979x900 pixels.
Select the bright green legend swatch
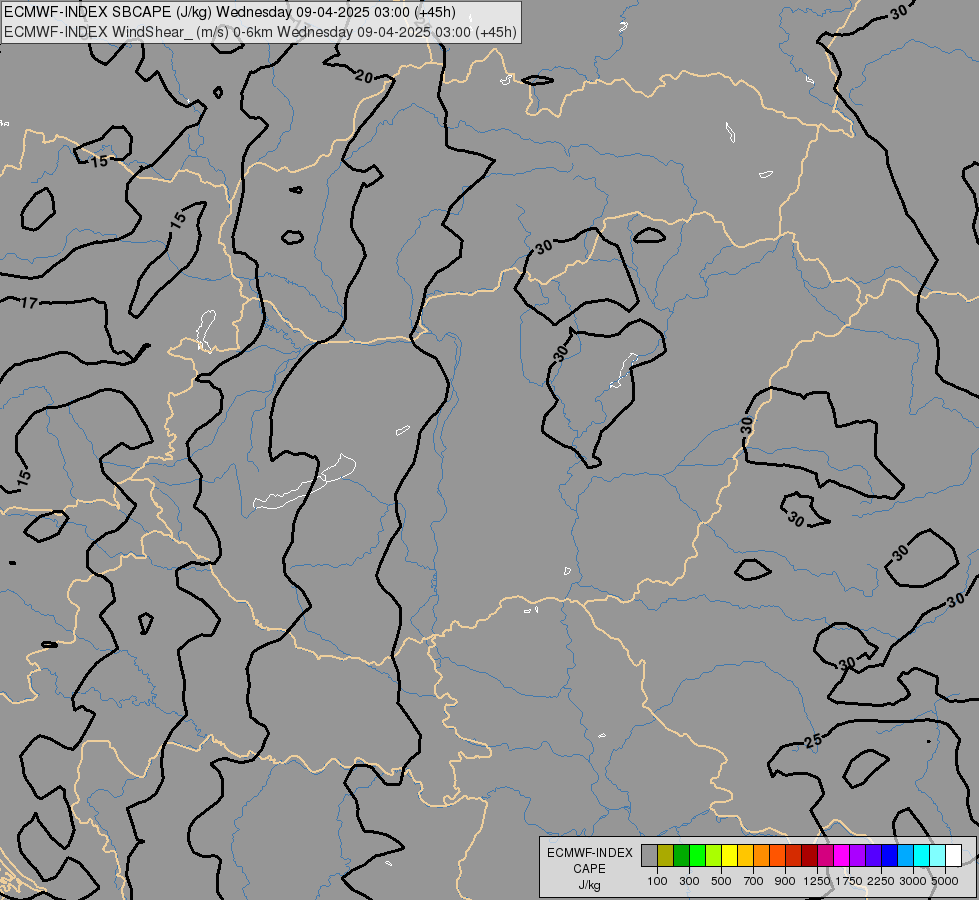pyautogui.click(x=697, y=855)
